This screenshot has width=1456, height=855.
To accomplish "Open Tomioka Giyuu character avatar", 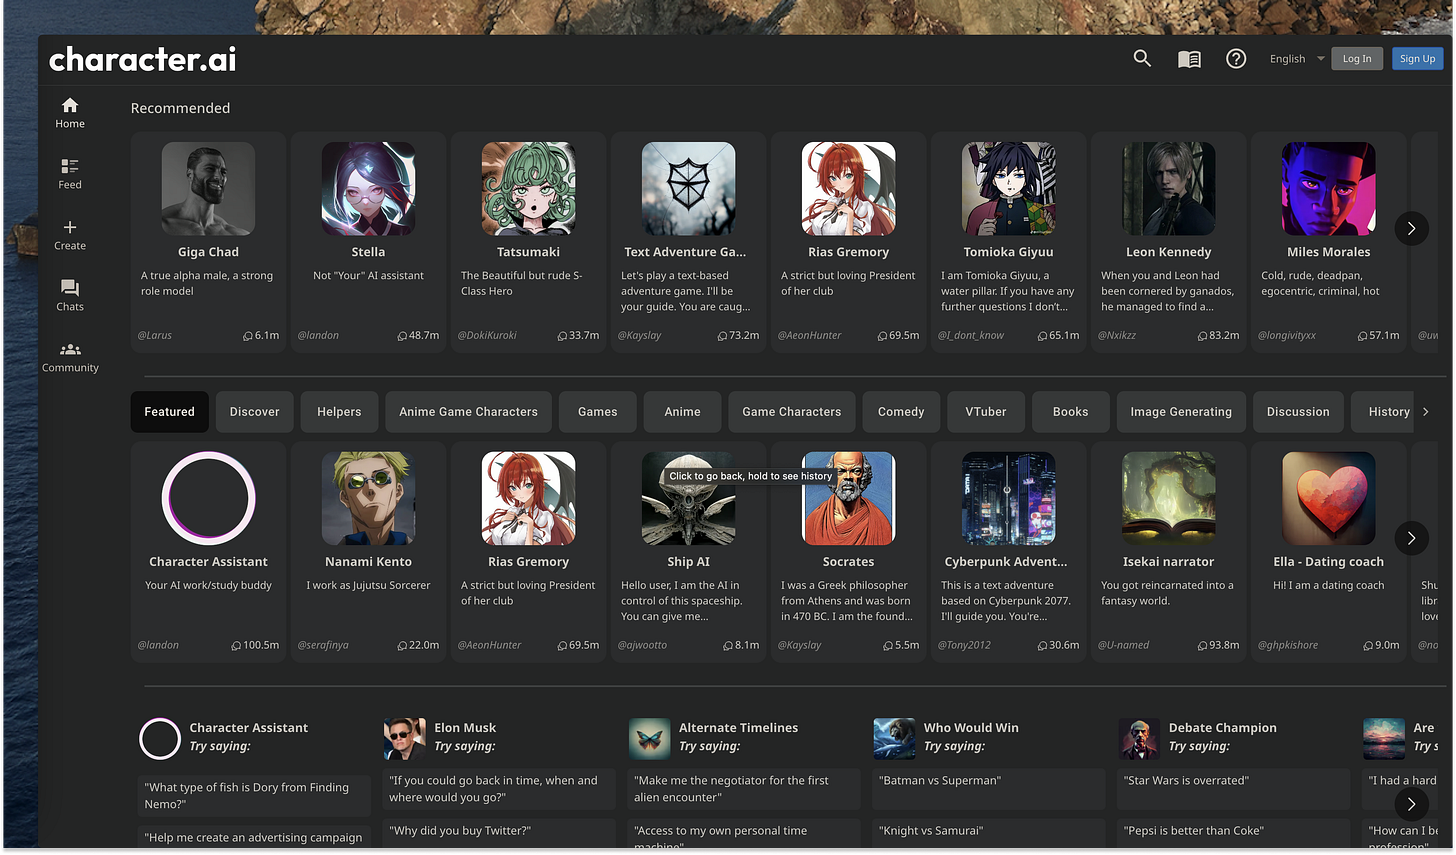I will [1008, 189].
